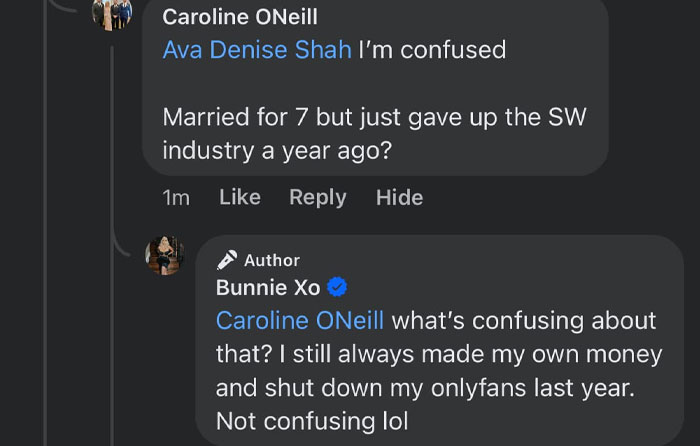Click the "I'm confused" comment text
Screen dimensions: 700x446
pos(432,49)
